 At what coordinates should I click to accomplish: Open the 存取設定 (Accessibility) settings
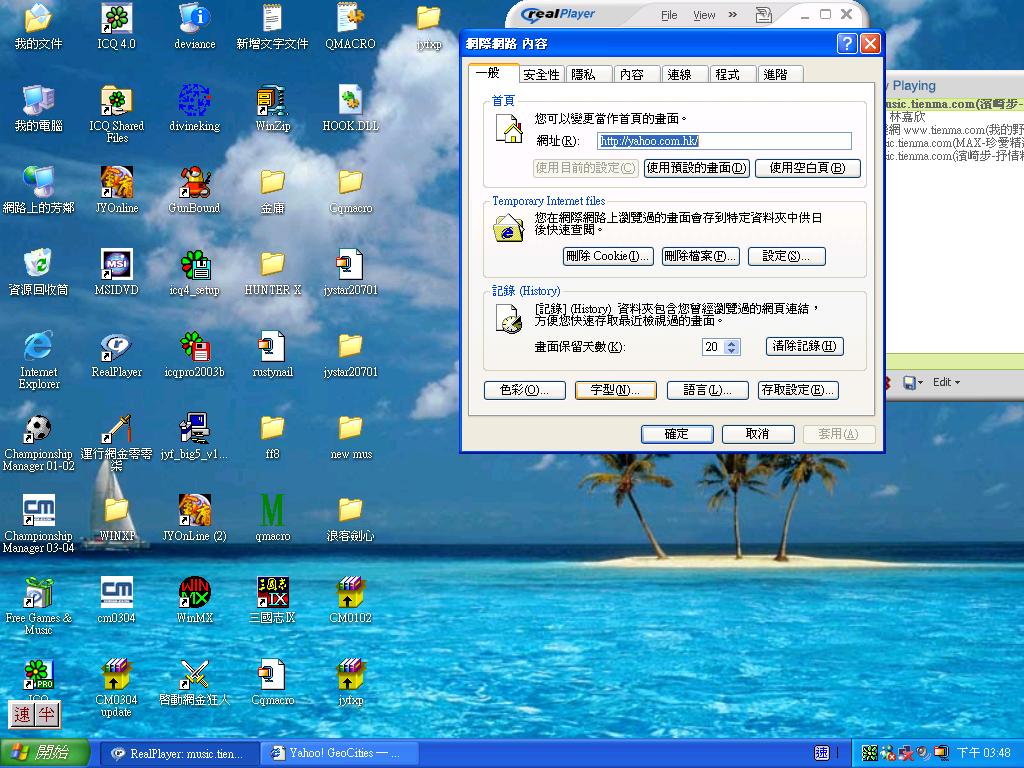[798, 390]
